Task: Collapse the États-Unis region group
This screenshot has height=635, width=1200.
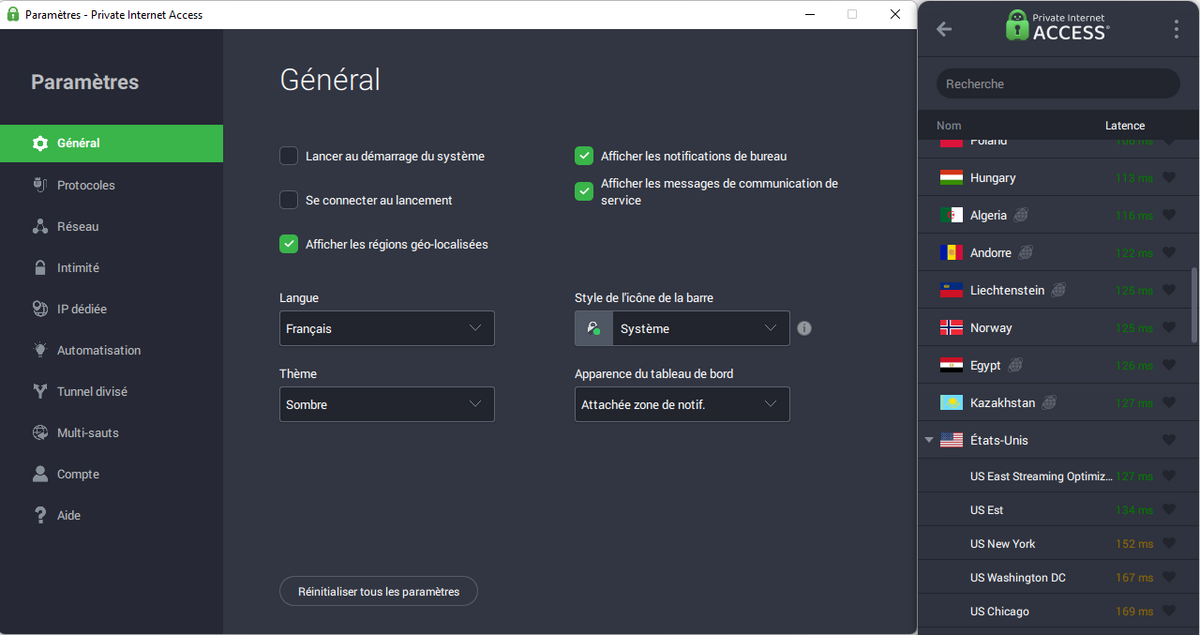Action: (x=929, y=440)
